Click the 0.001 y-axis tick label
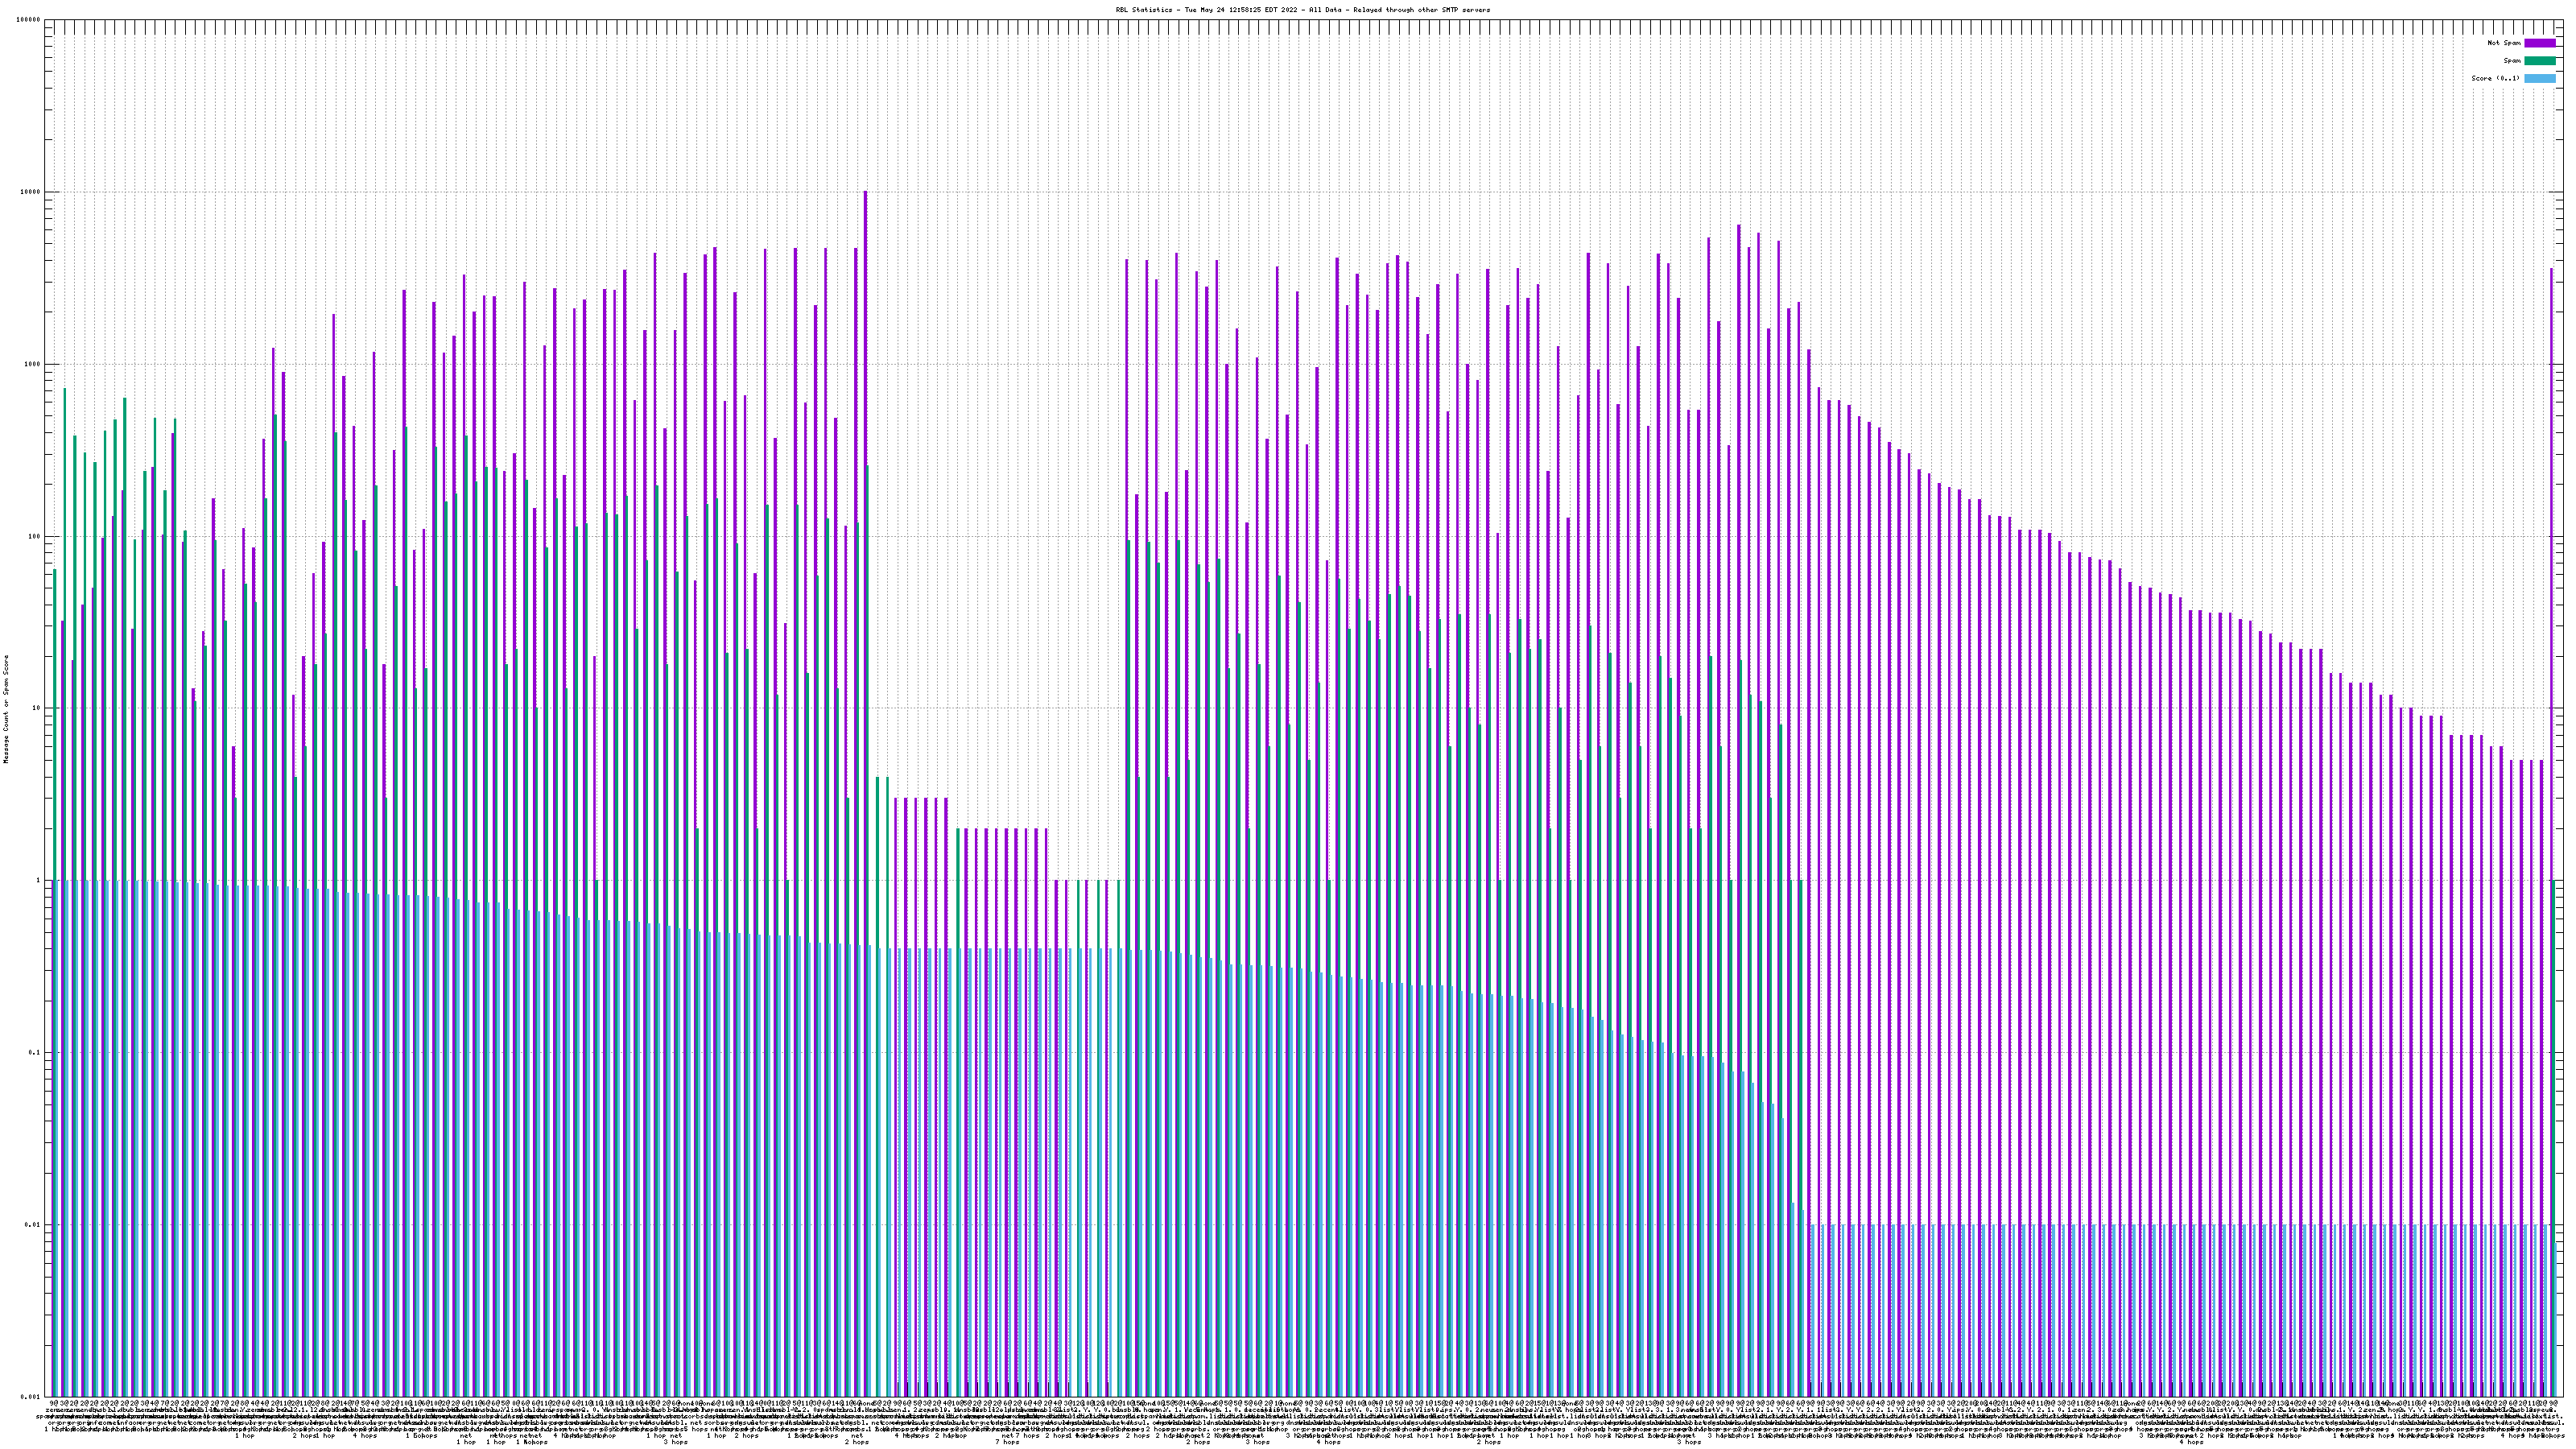The width and height of the screenshot is (2576, 1449). (30, 1396)
